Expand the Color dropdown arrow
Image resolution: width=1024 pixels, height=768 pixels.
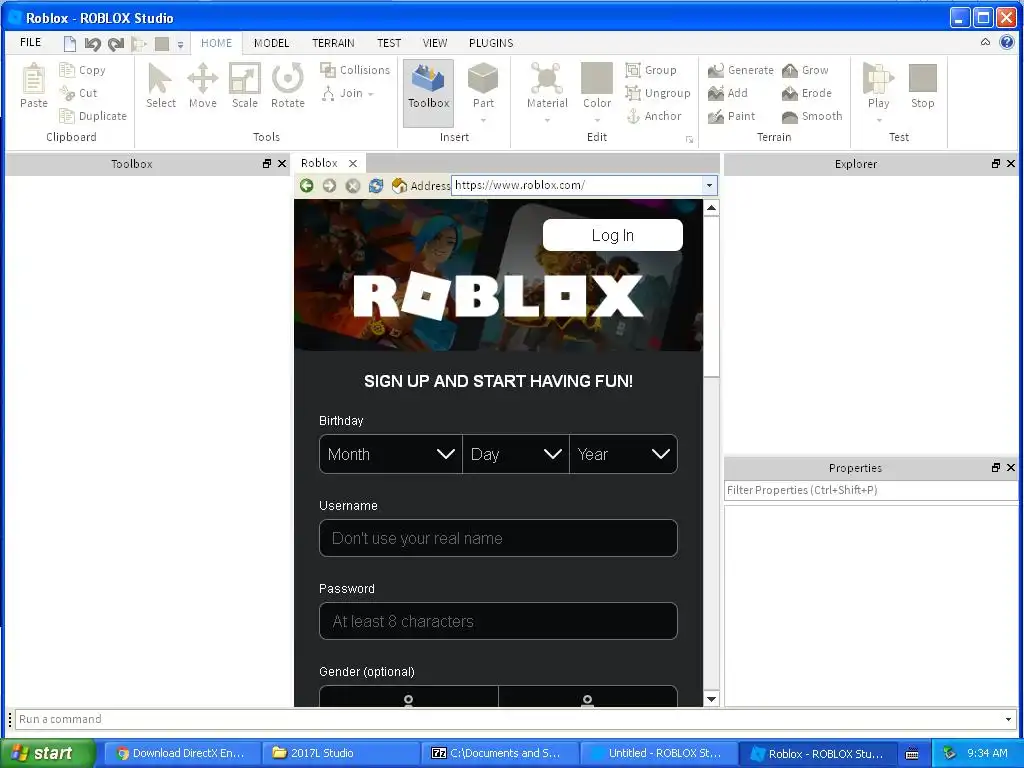point(597,120)
